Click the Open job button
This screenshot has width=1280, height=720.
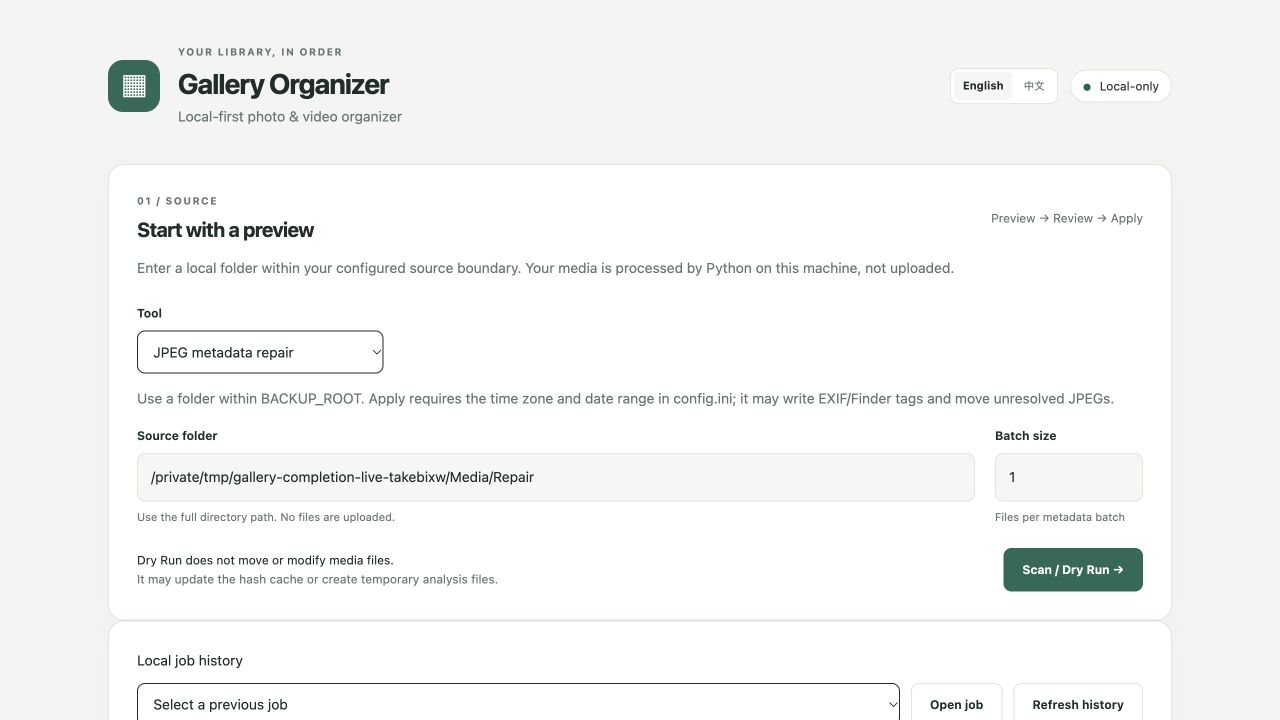(x=956, y=704)
